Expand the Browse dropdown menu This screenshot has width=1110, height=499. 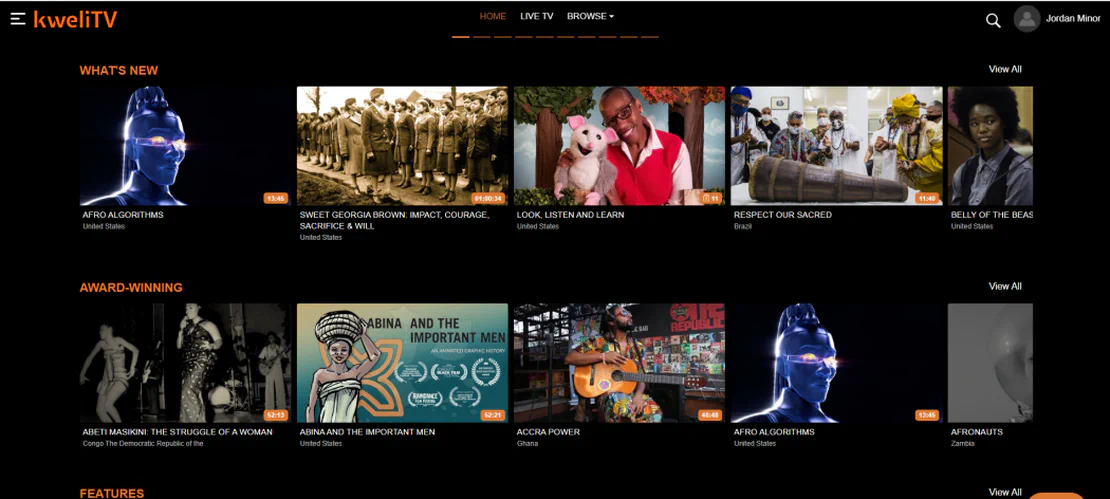pyautogui.click(x=590, y=16)
